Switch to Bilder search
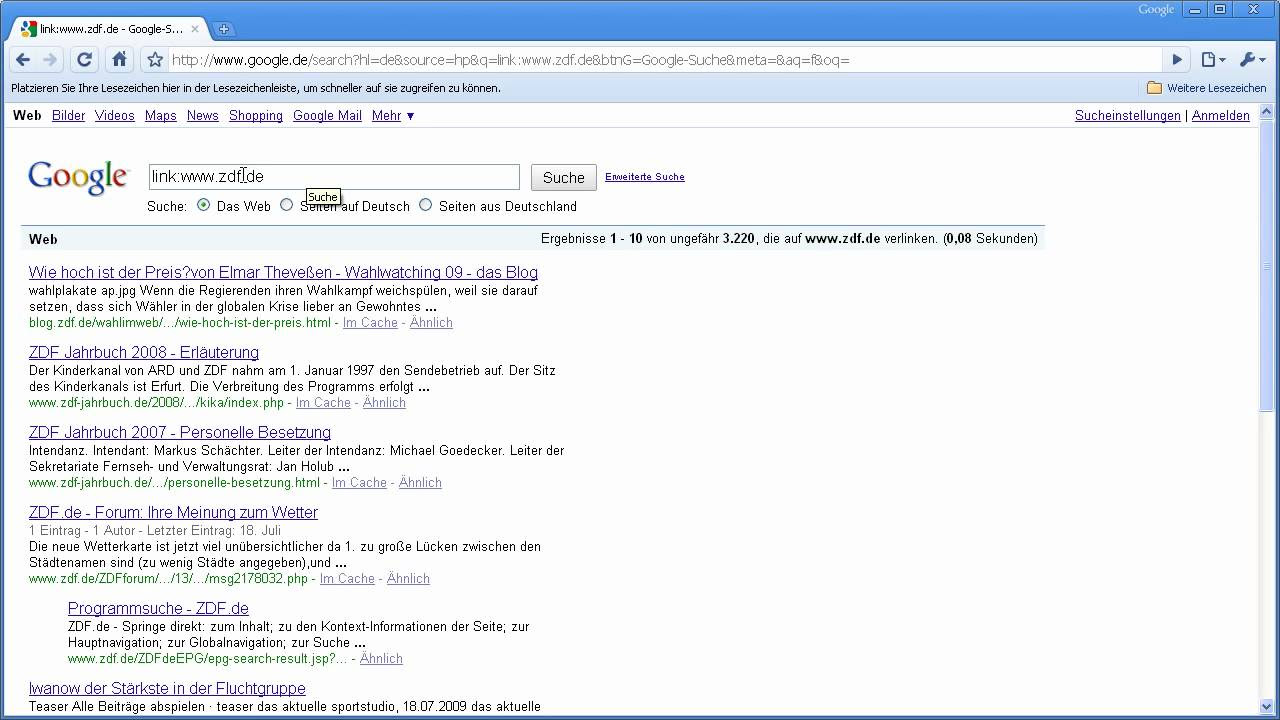This screenshot has height=720, width=1280. click(x=68, y=116)
